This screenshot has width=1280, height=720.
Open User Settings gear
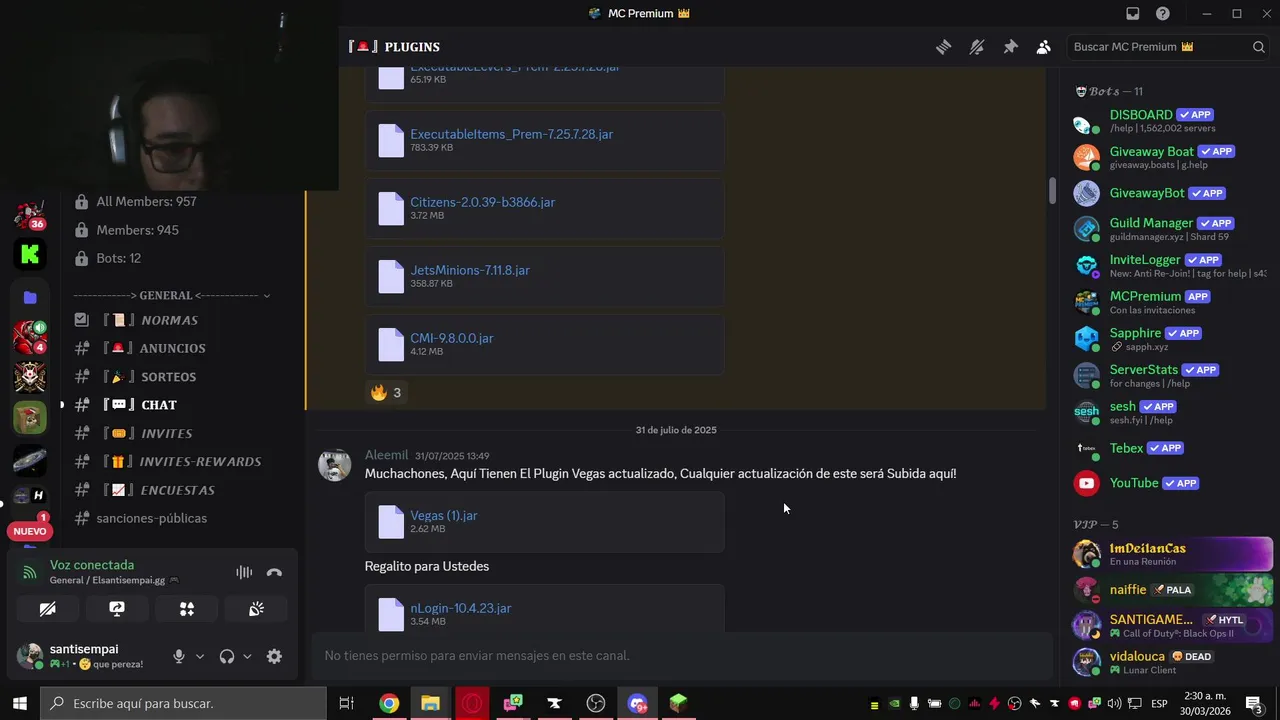point(274,656)
